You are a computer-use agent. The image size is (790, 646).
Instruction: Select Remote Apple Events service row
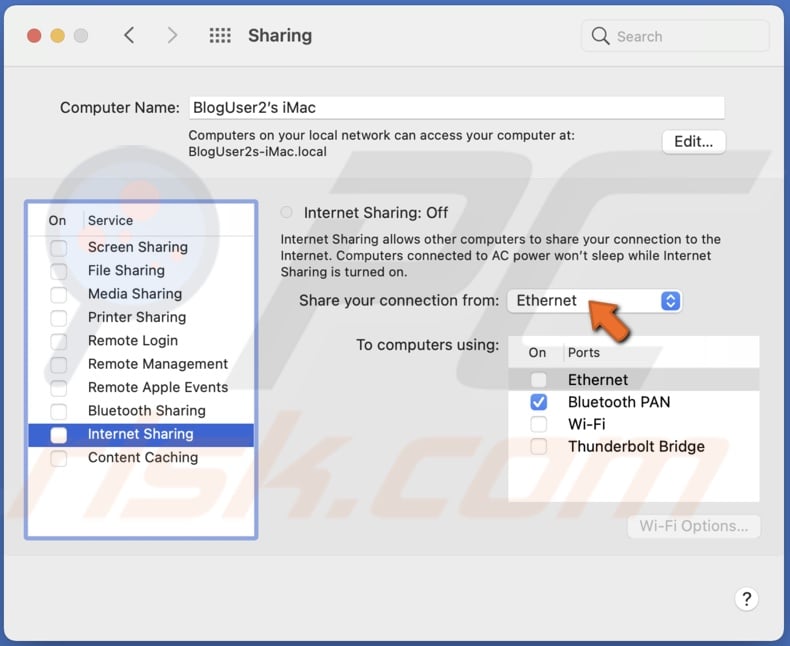pyautogui.click(x=141, y=387)
